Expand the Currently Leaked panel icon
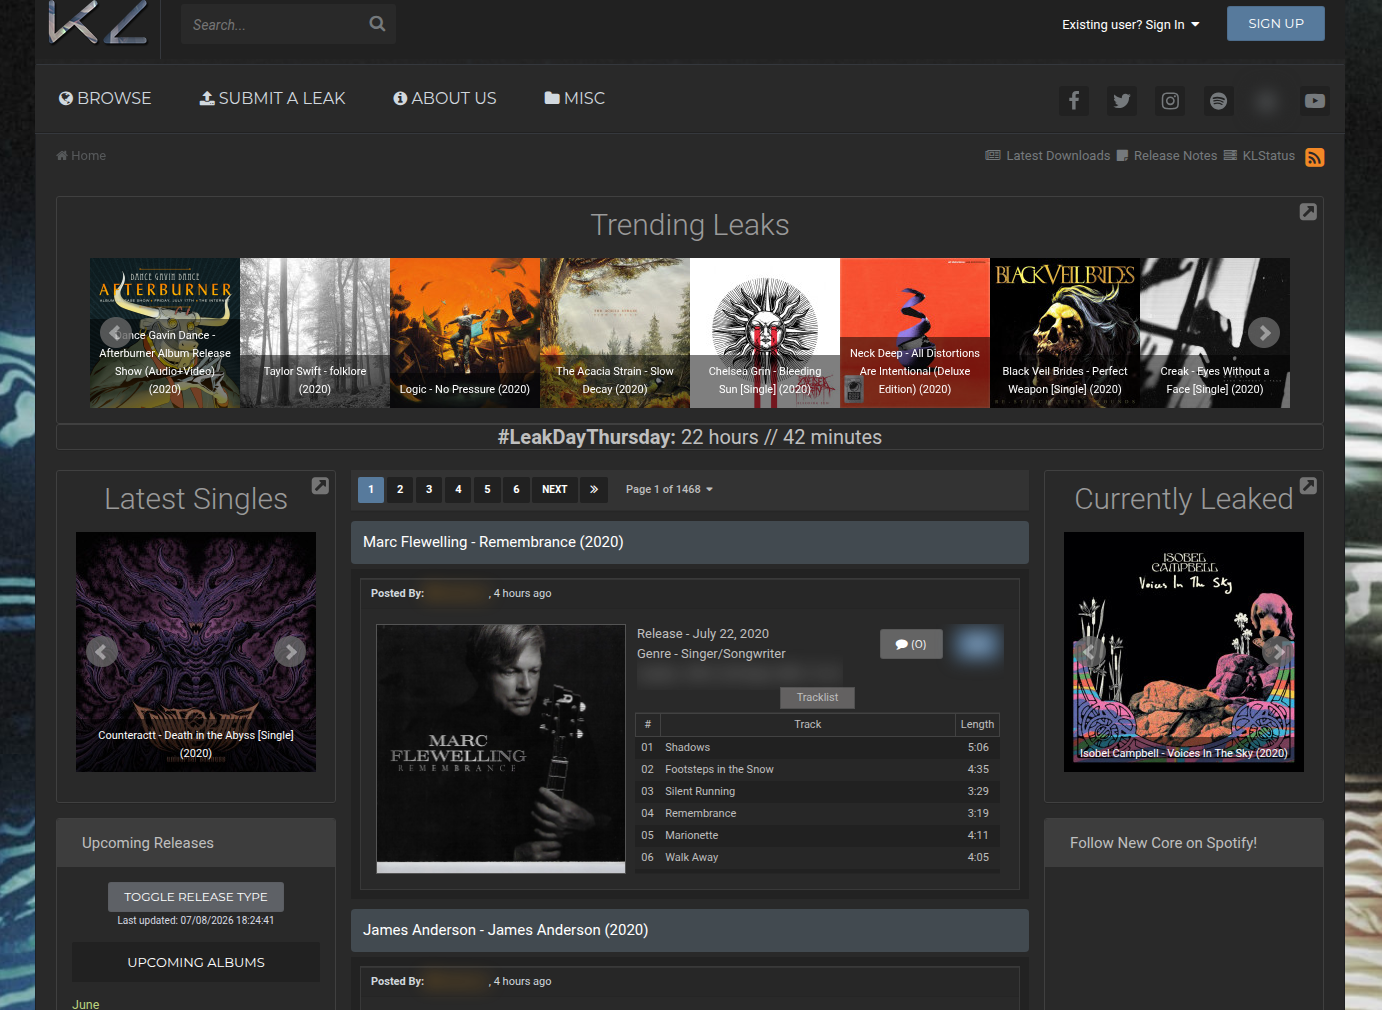This screenshot has width=1382, height=1010. pos(1308,486)
